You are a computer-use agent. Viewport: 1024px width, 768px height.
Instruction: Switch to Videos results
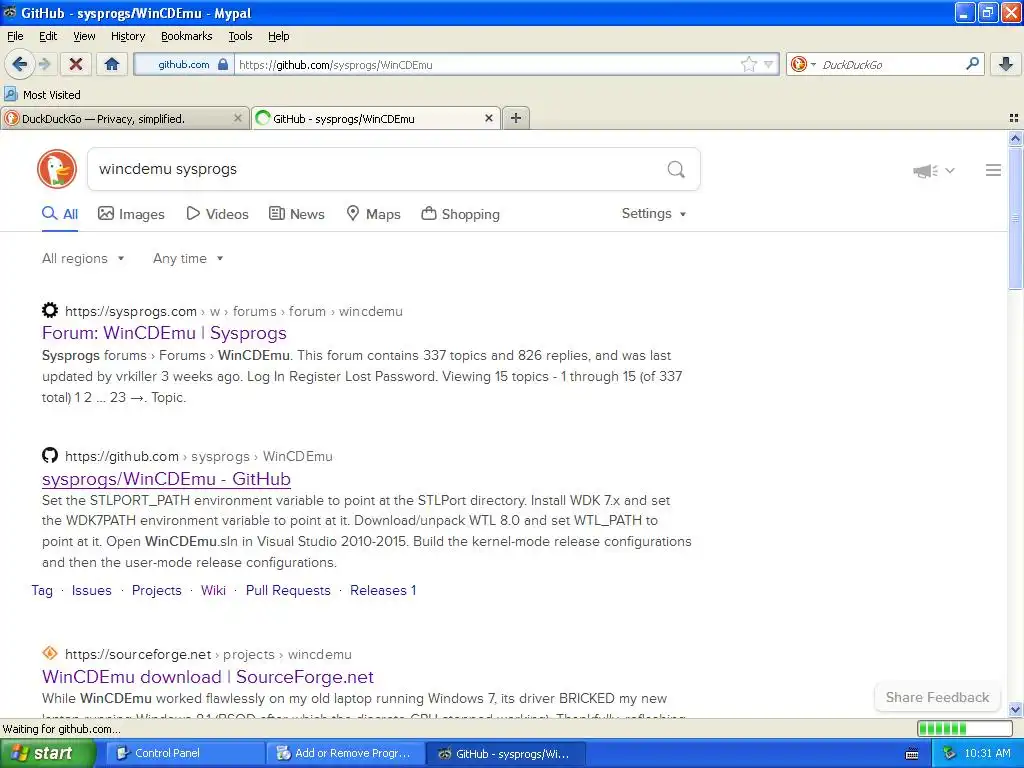pos(217,214)
